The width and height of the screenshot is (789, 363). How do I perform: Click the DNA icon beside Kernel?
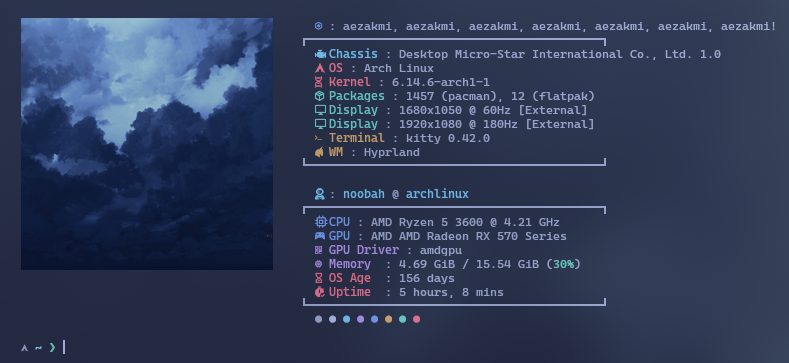pyautogui.click(x=320, y=83)
